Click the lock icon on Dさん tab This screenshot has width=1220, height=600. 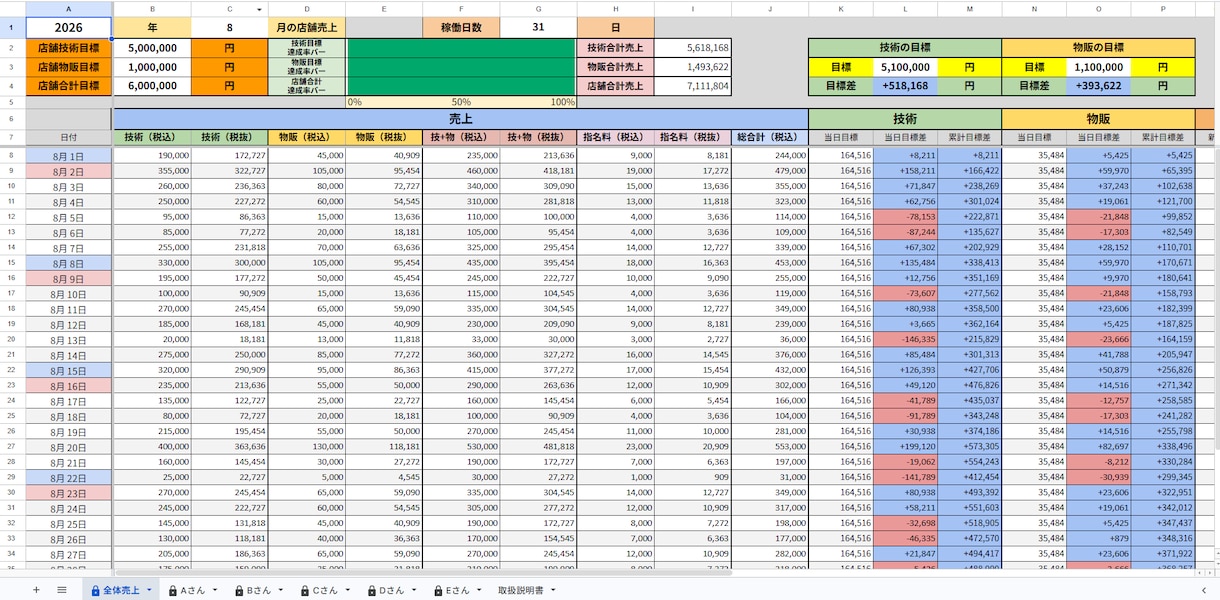372,590
